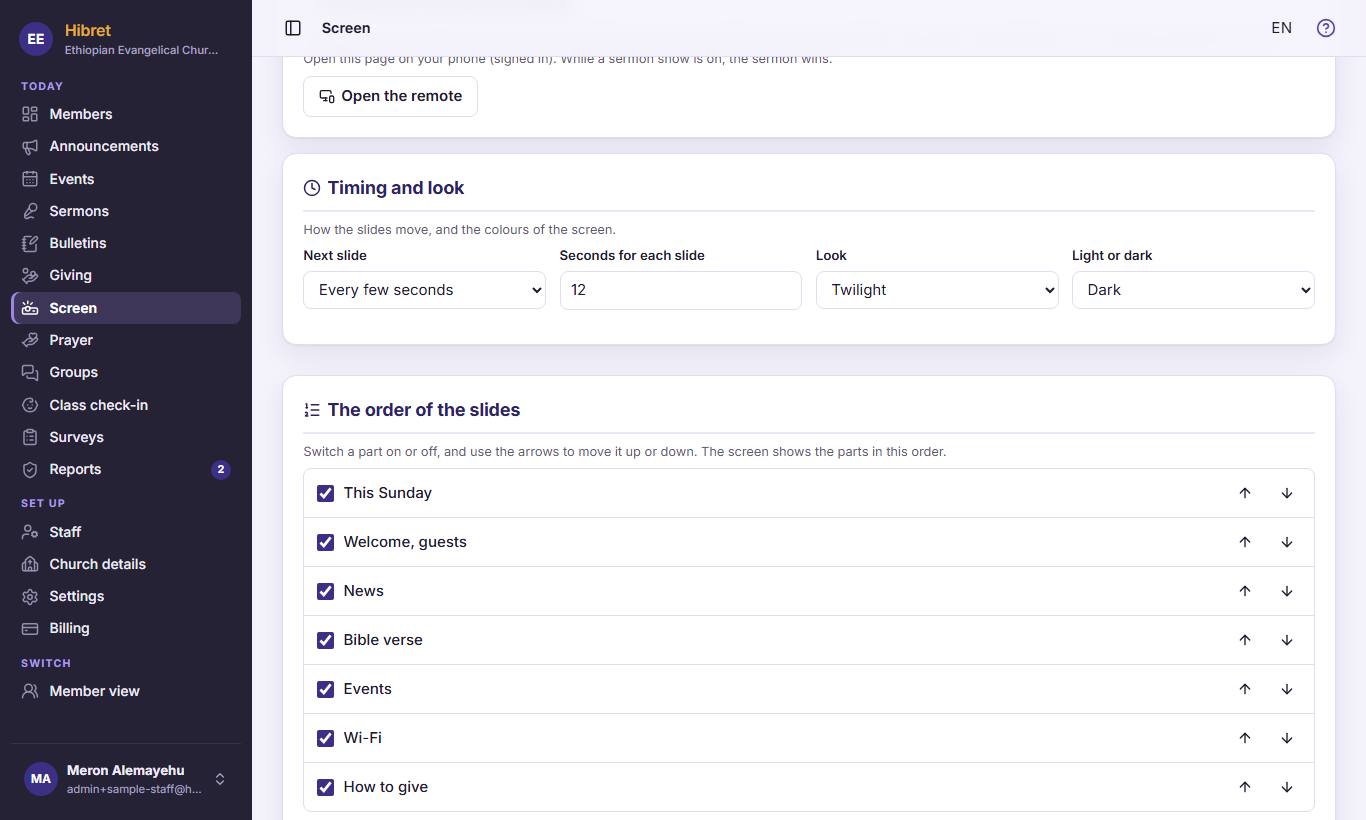Open Reports with badge 2
The height and width of the screenshot is (820, 1366).
tap(126, 469)
